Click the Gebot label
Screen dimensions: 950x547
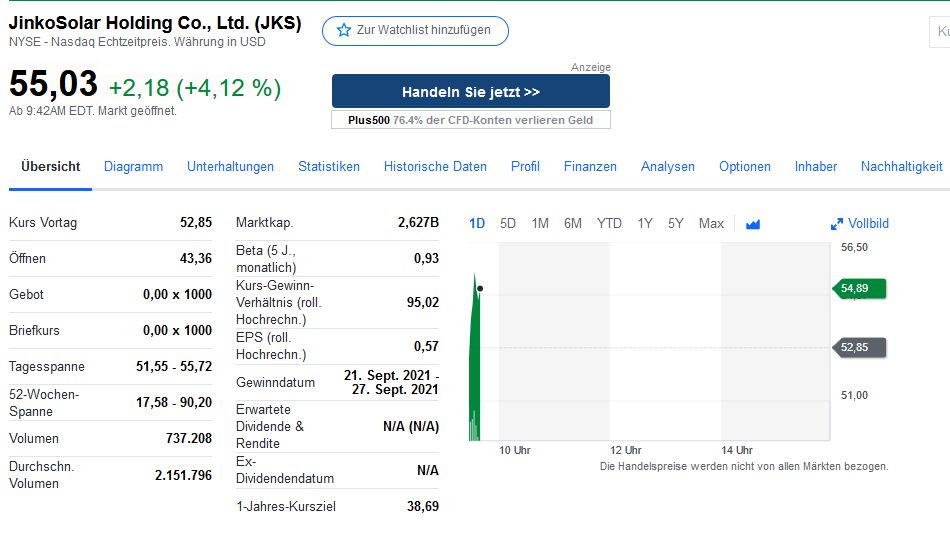click(26, 294)
